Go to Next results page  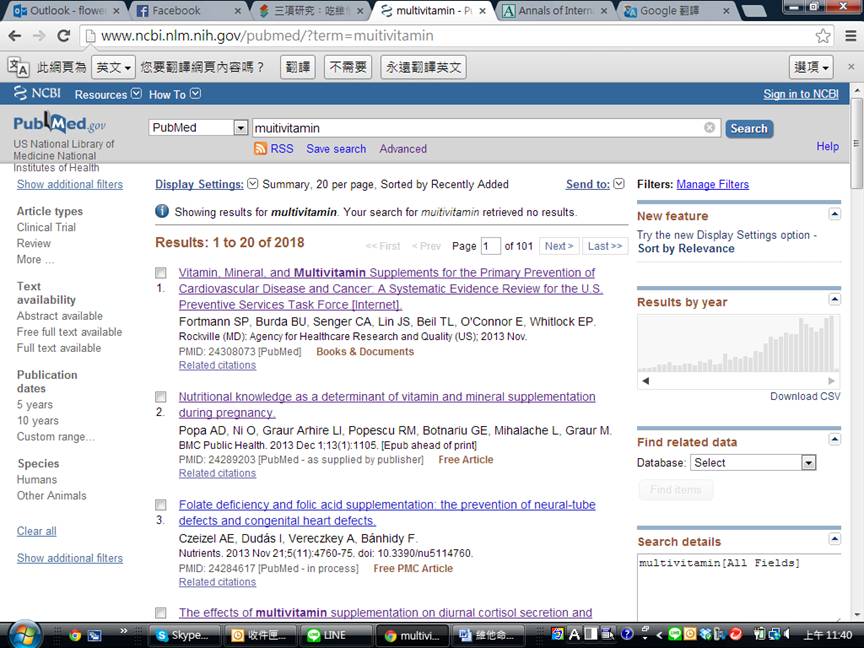(x=559, y=246)
